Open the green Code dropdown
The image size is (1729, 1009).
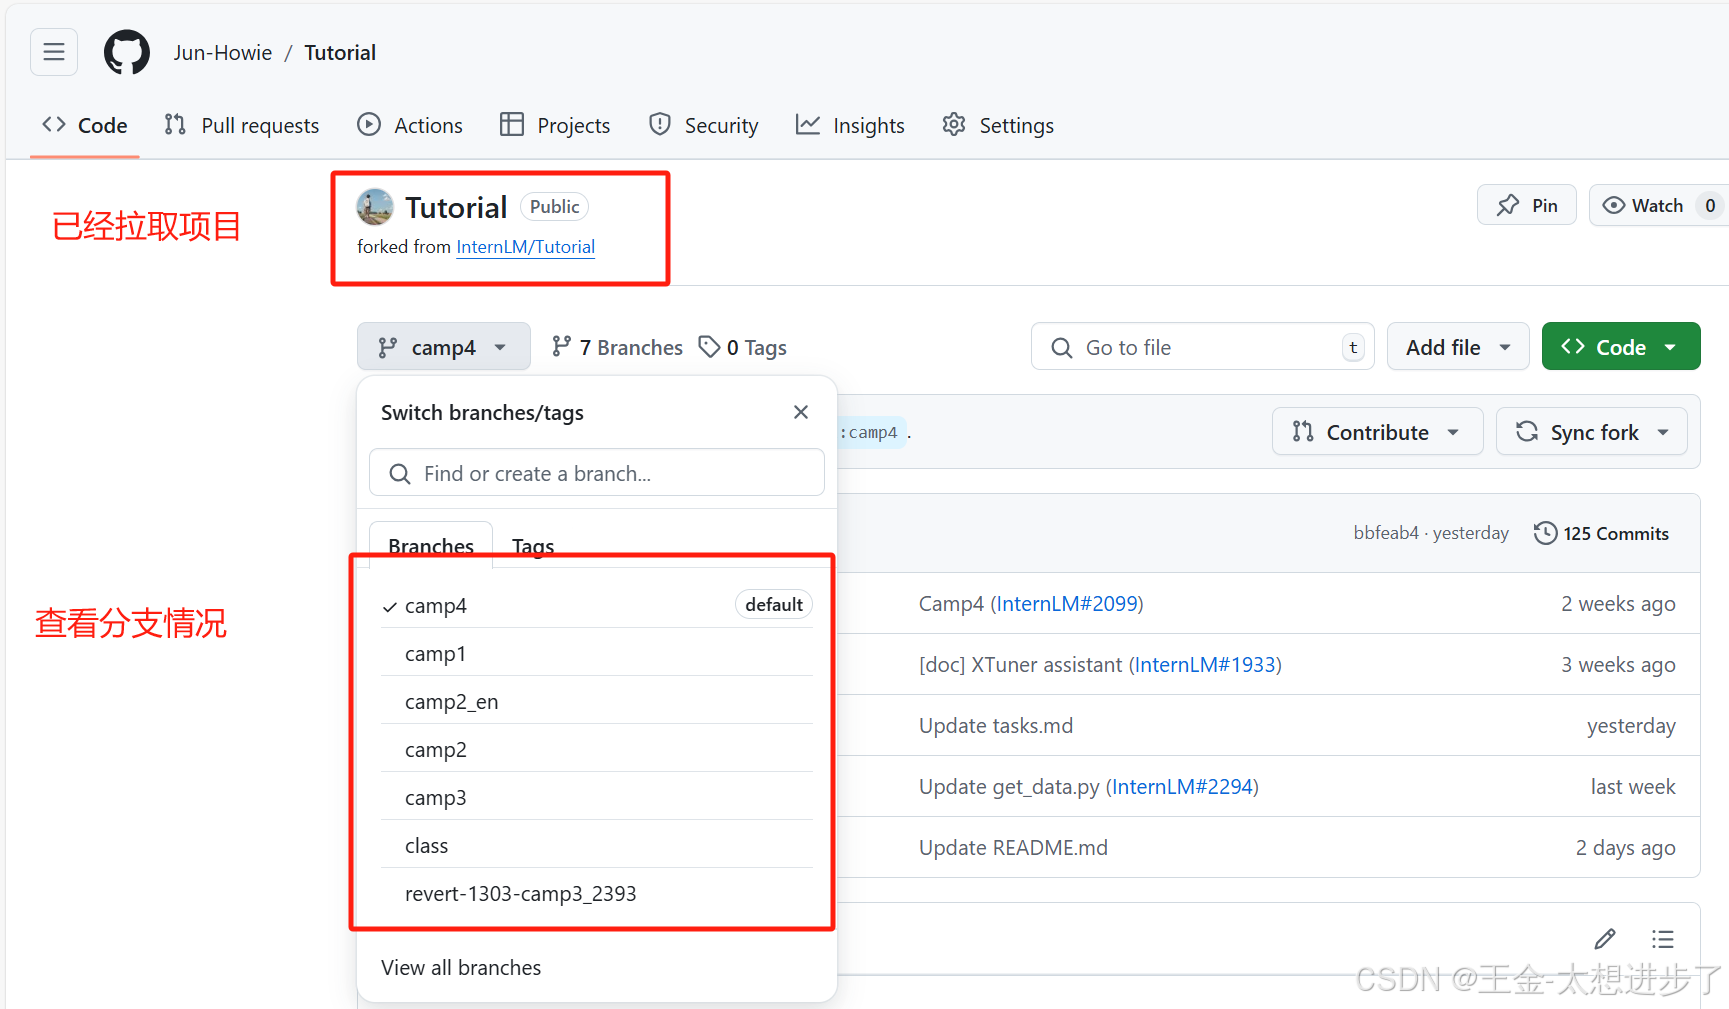1621,346
